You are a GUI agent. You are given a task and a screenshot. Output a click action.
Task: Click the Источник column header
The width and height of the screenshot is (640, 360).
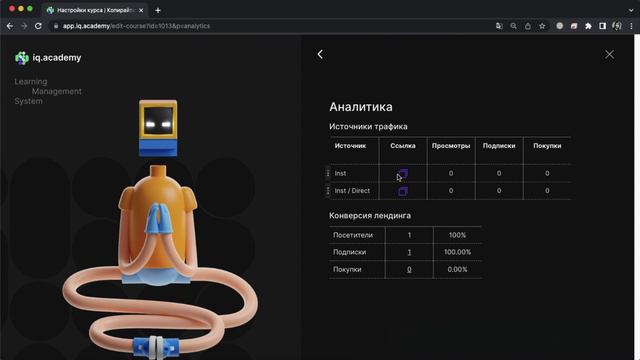point(350,146)
